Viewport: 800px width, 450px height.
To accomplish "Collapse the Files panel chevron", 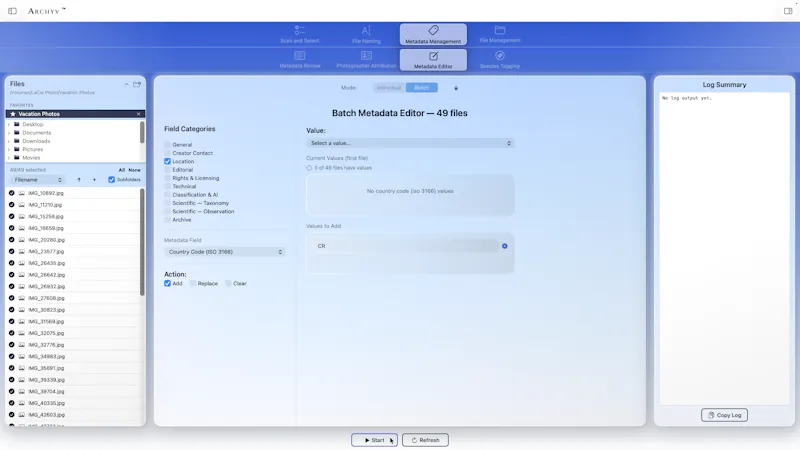I will pyautogui.click(x=126, y=84).
